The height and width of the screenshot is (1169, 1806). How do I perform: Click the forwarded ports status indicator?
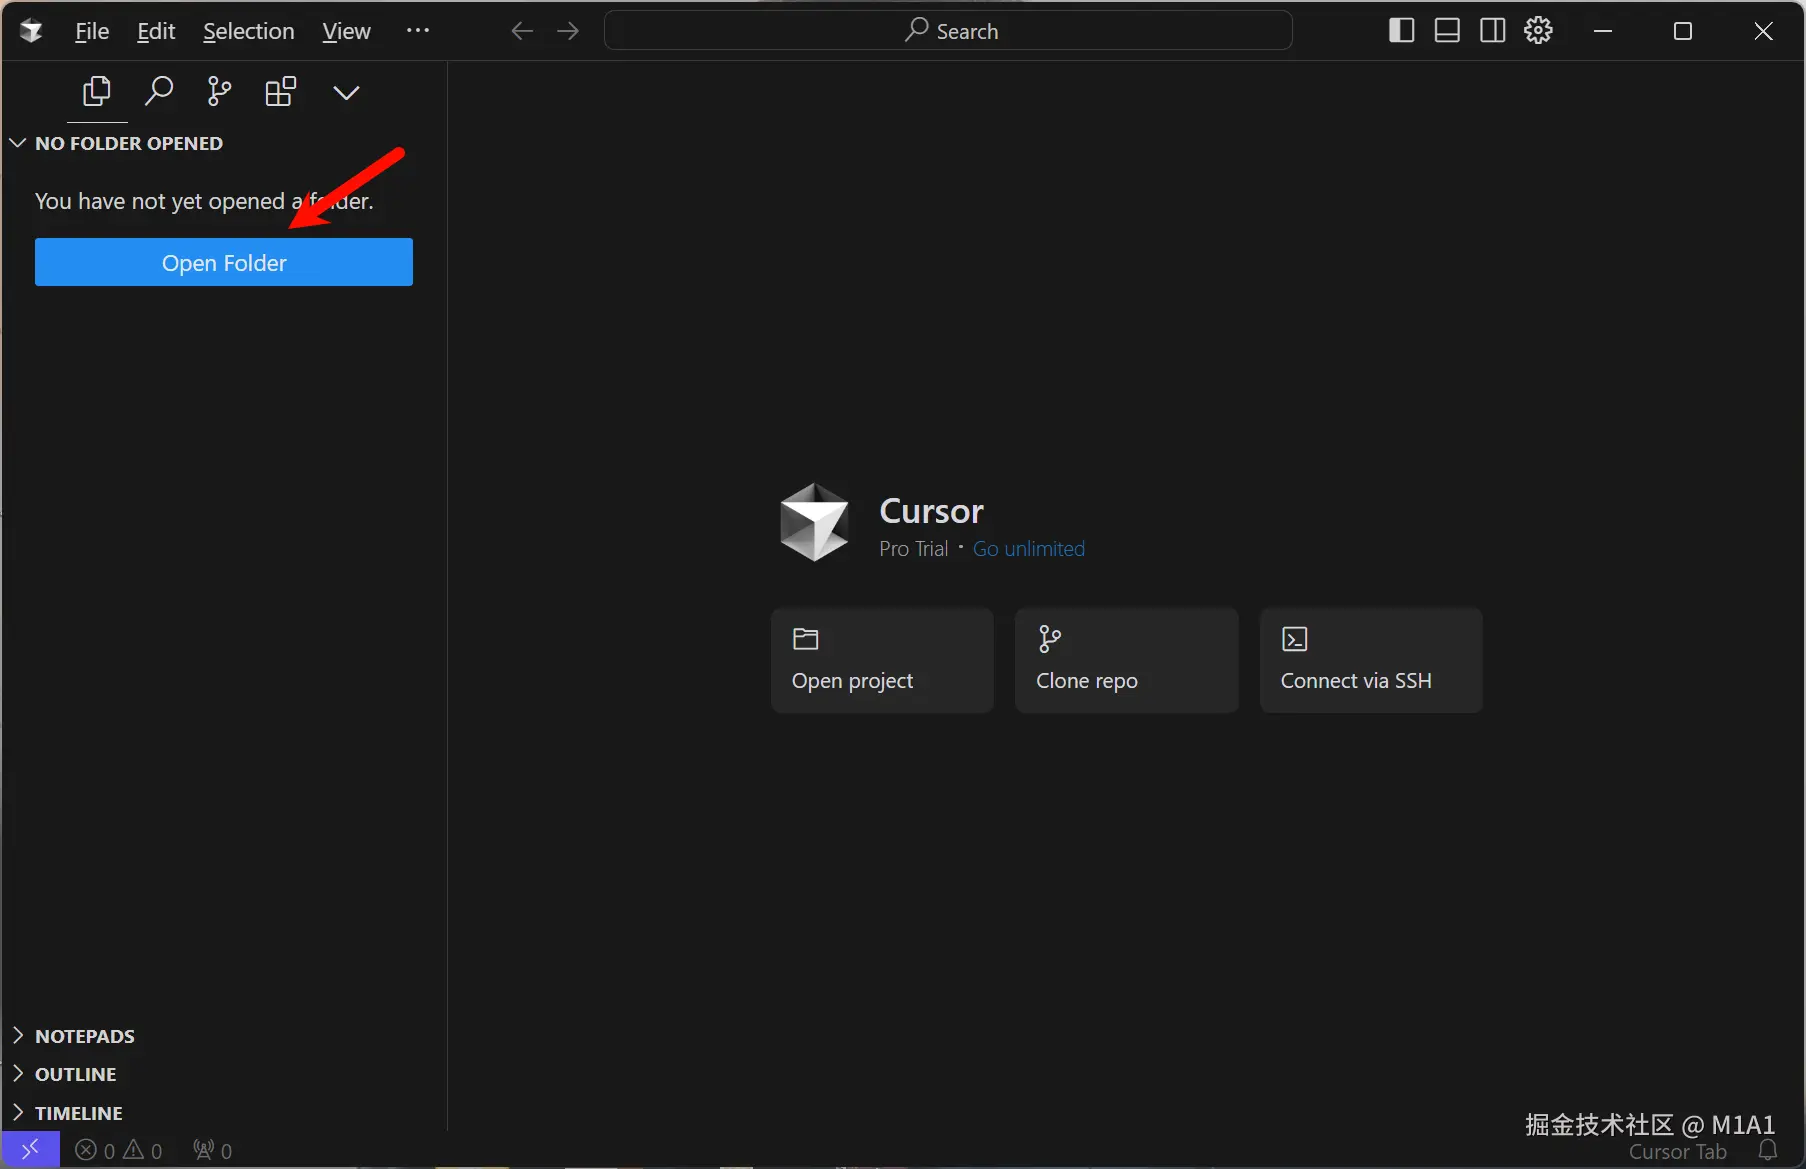pyautogui.click(x=213, y=1151)
